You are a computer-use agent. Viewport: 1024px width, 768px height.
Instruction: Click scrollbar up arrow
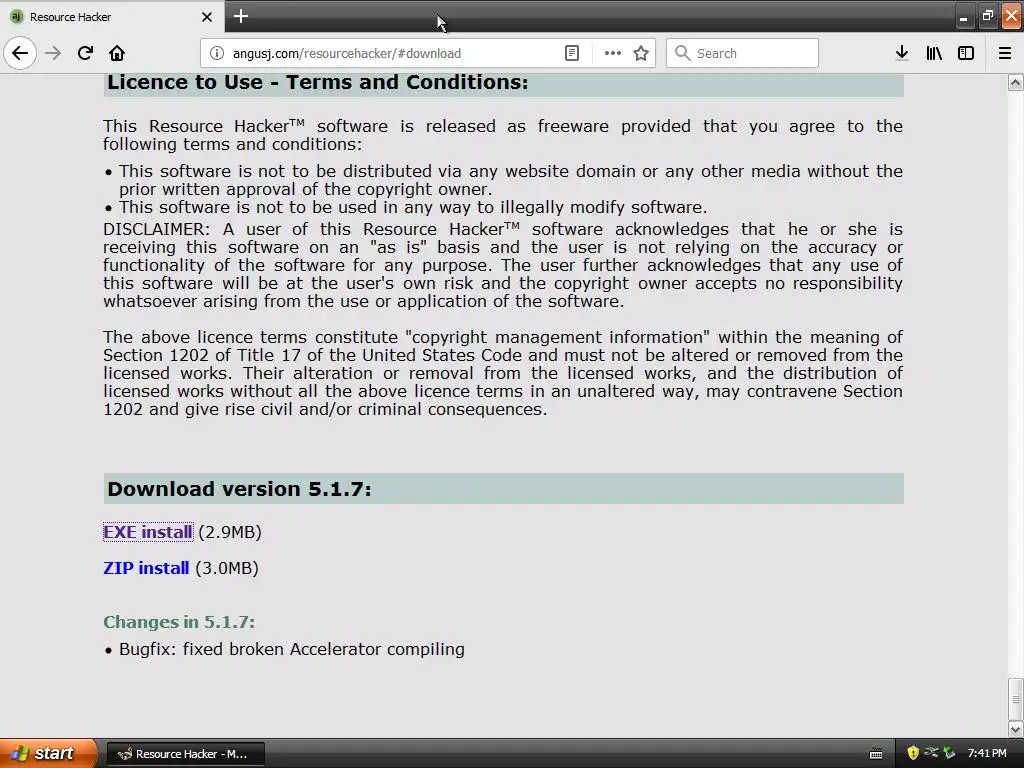pos(1016,82)
